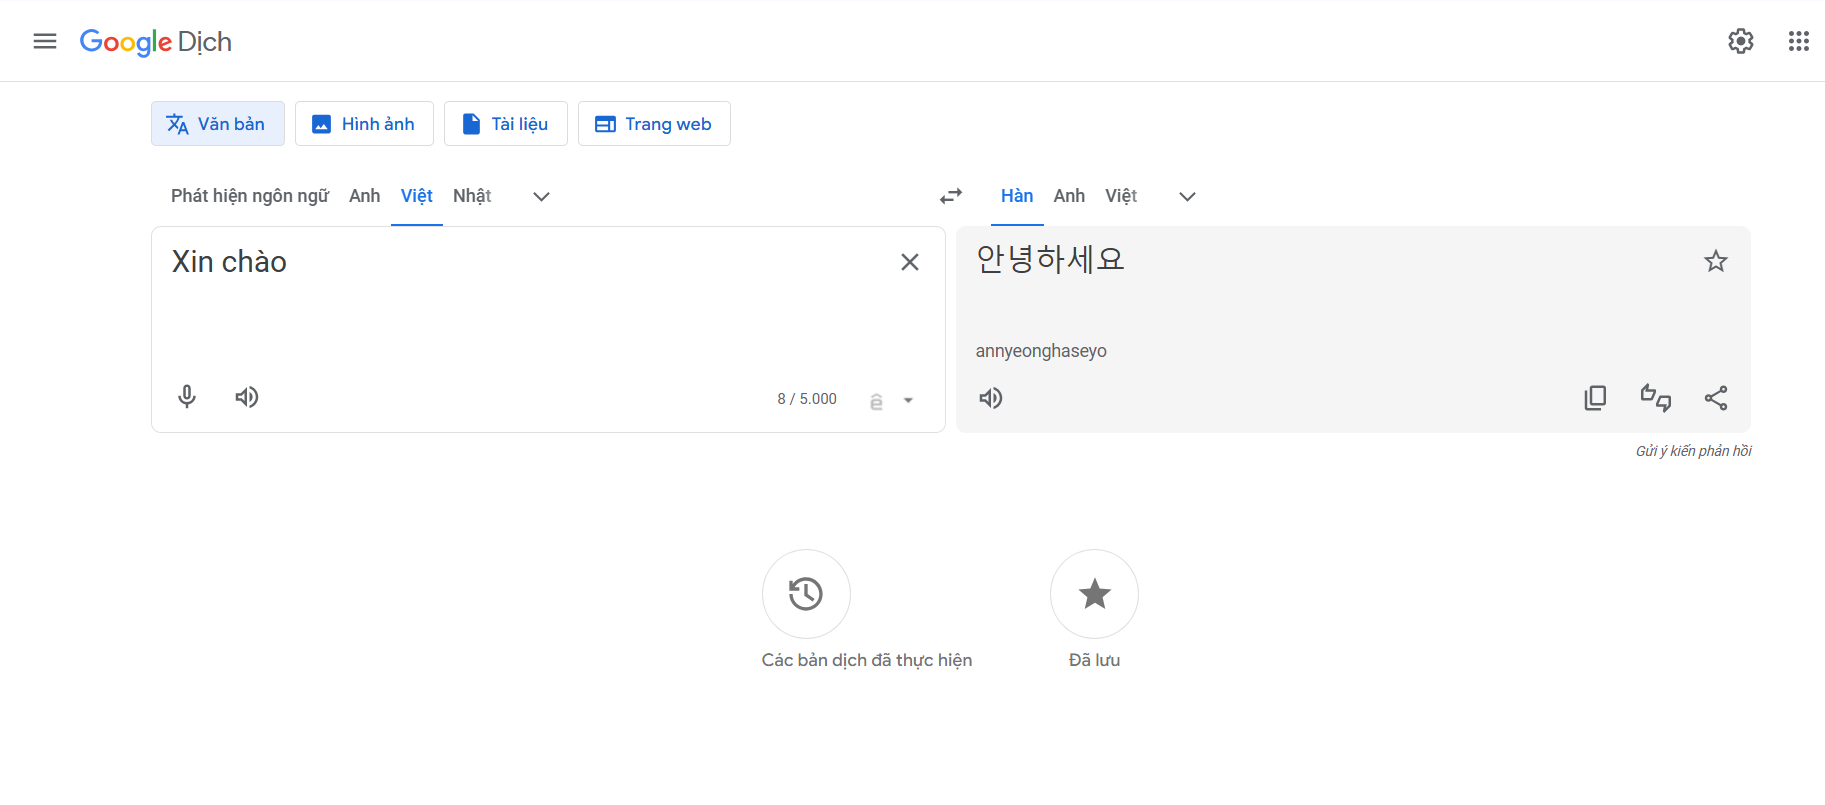Copy the translation to clipboard

tap(1596, 398)
